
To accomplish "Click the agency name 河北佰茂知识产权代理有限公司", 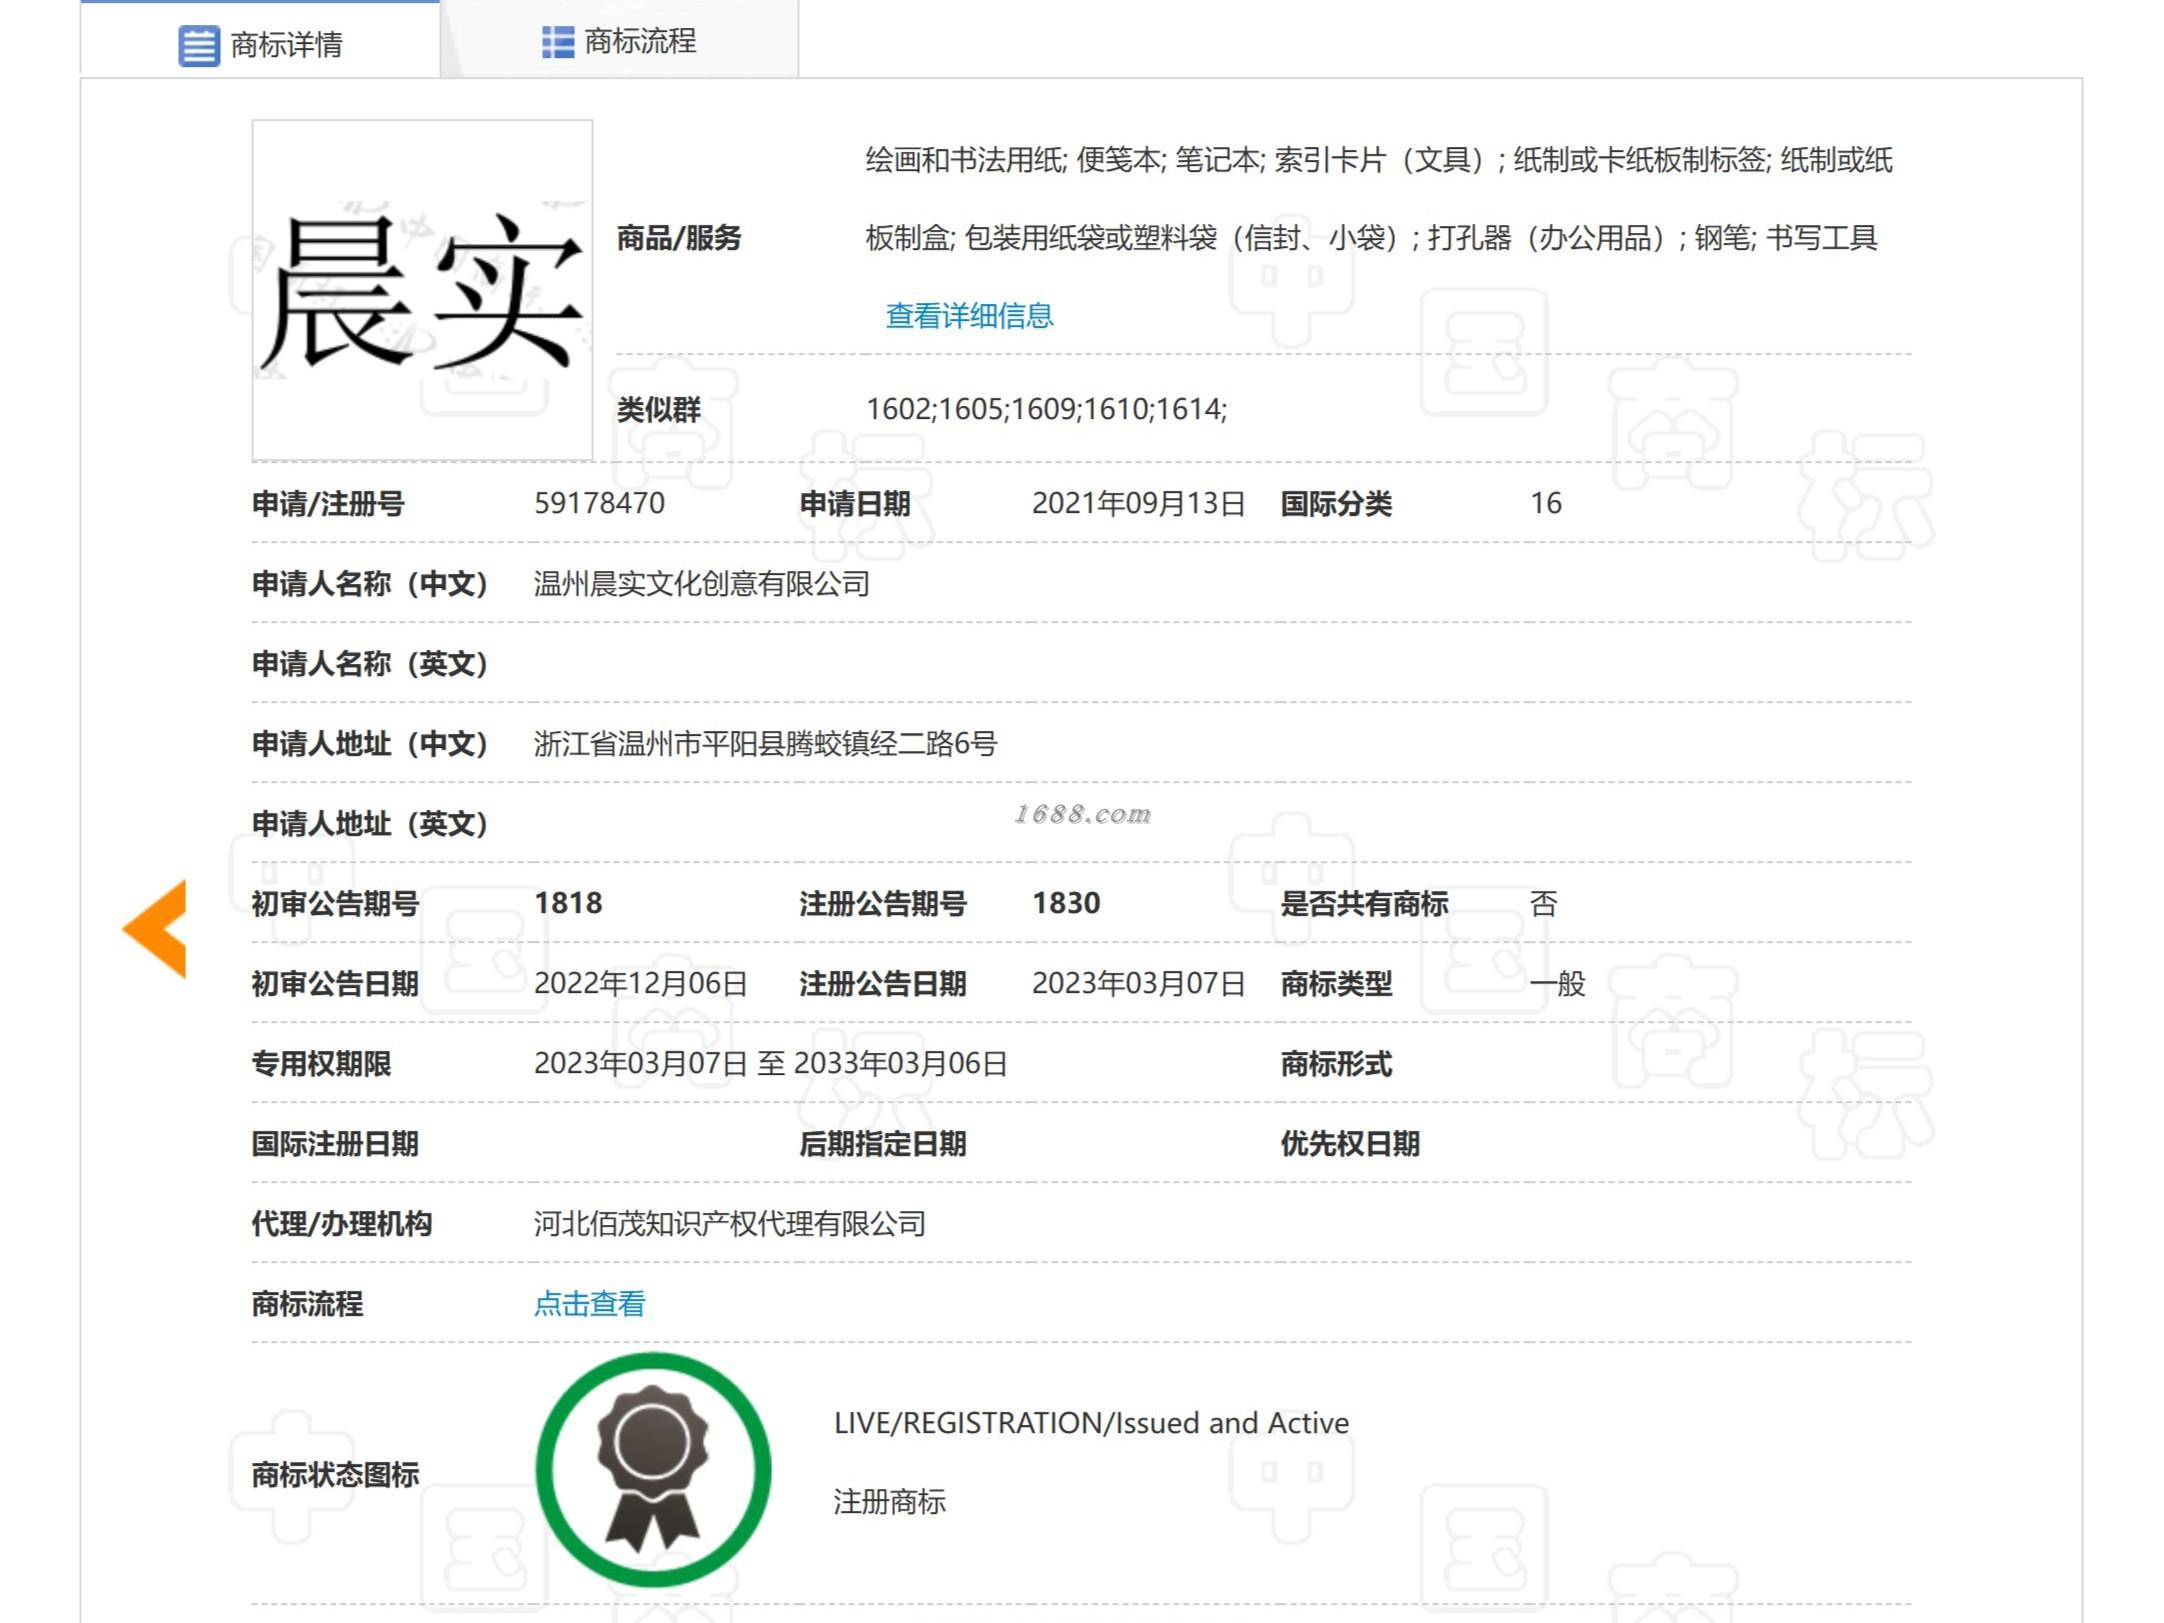I will [x=729, y=1223].
